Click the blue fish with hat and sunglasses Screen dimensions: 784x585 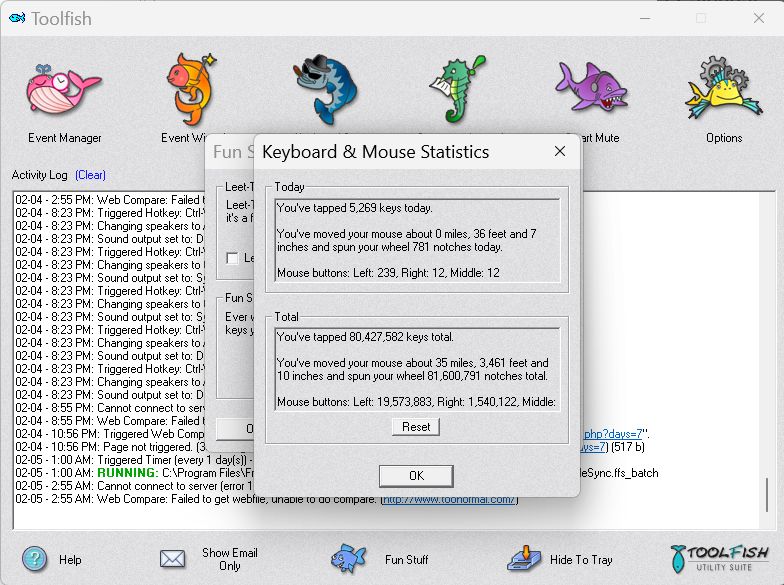(326, 88)
